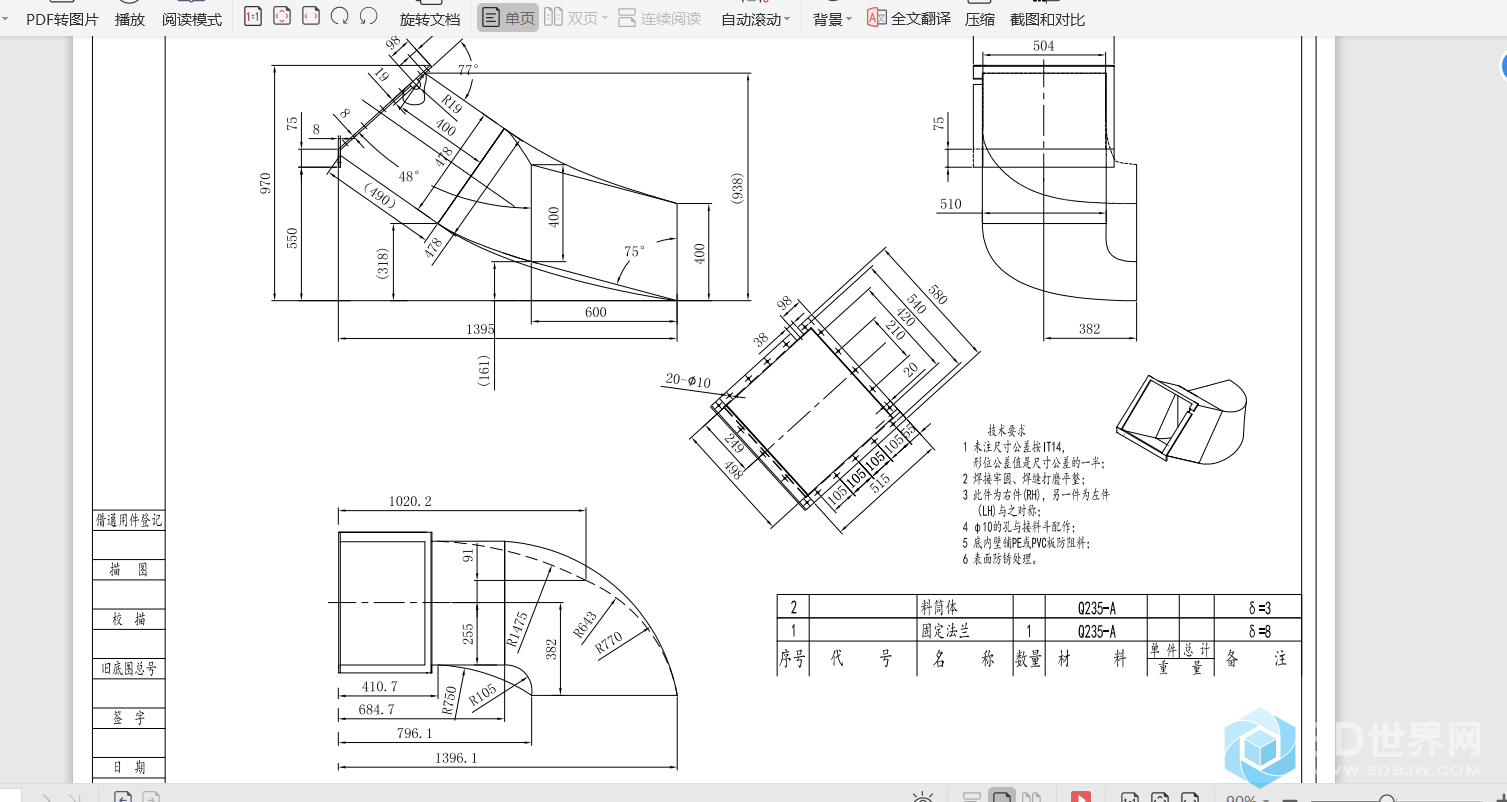
Task: Click the 3D isometric view of the part
Action: click(x=1181, y=420)
